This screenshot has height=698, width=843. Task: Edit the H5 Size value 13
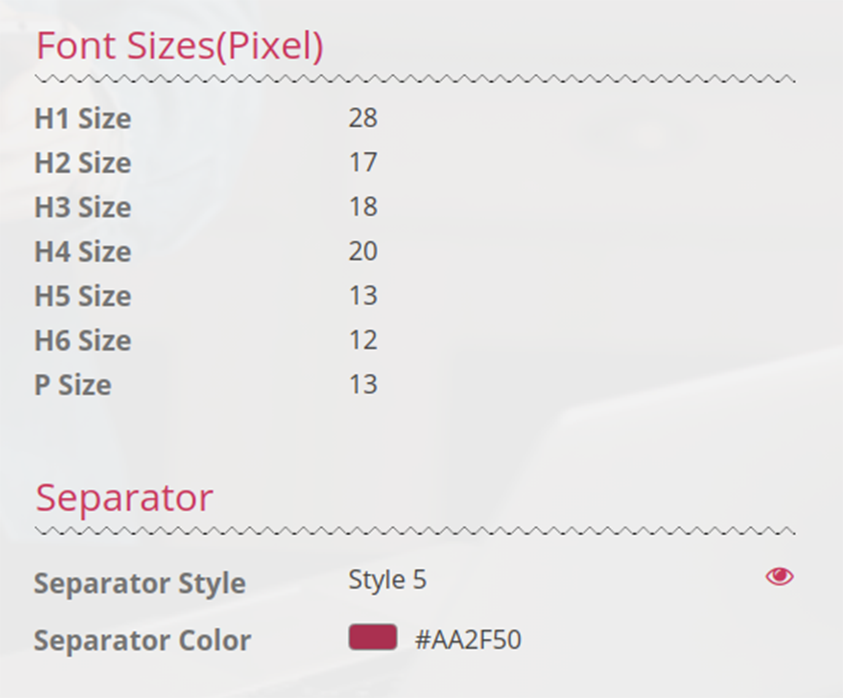click(x=363, y=295)
